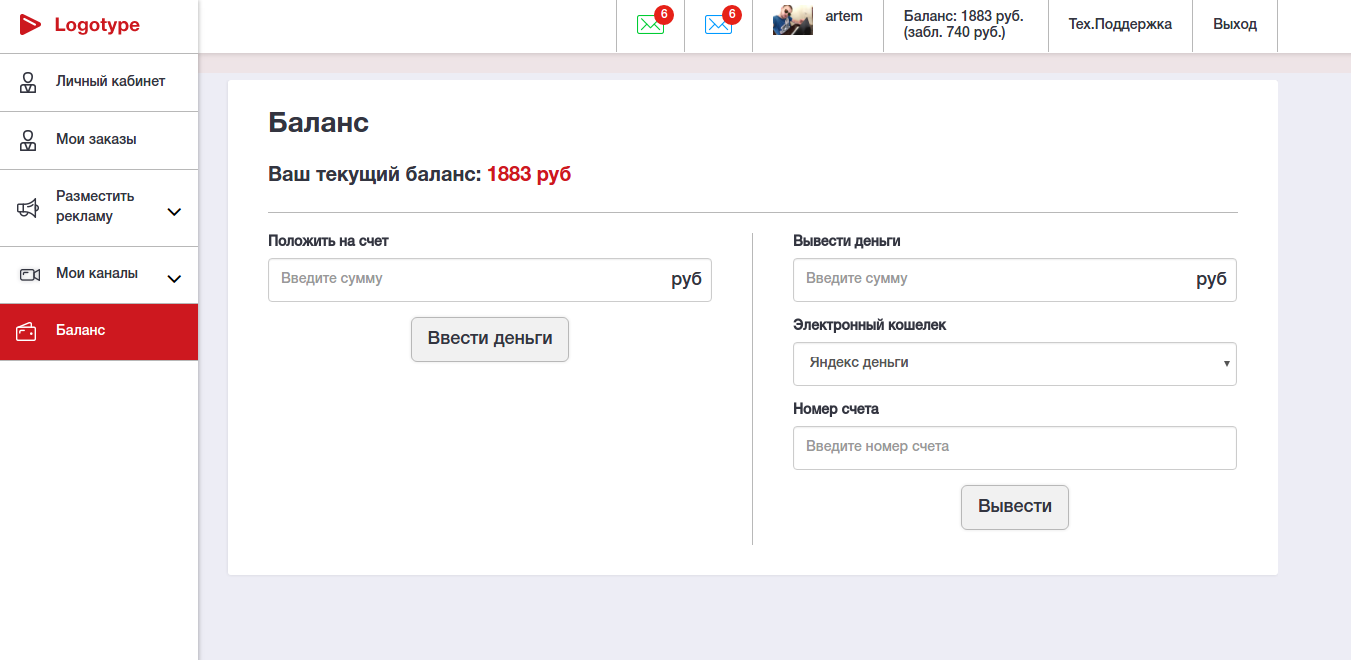The image size is (1351, 660).
Task: Open the green envelope messages icon
Action: pos(650,26)
